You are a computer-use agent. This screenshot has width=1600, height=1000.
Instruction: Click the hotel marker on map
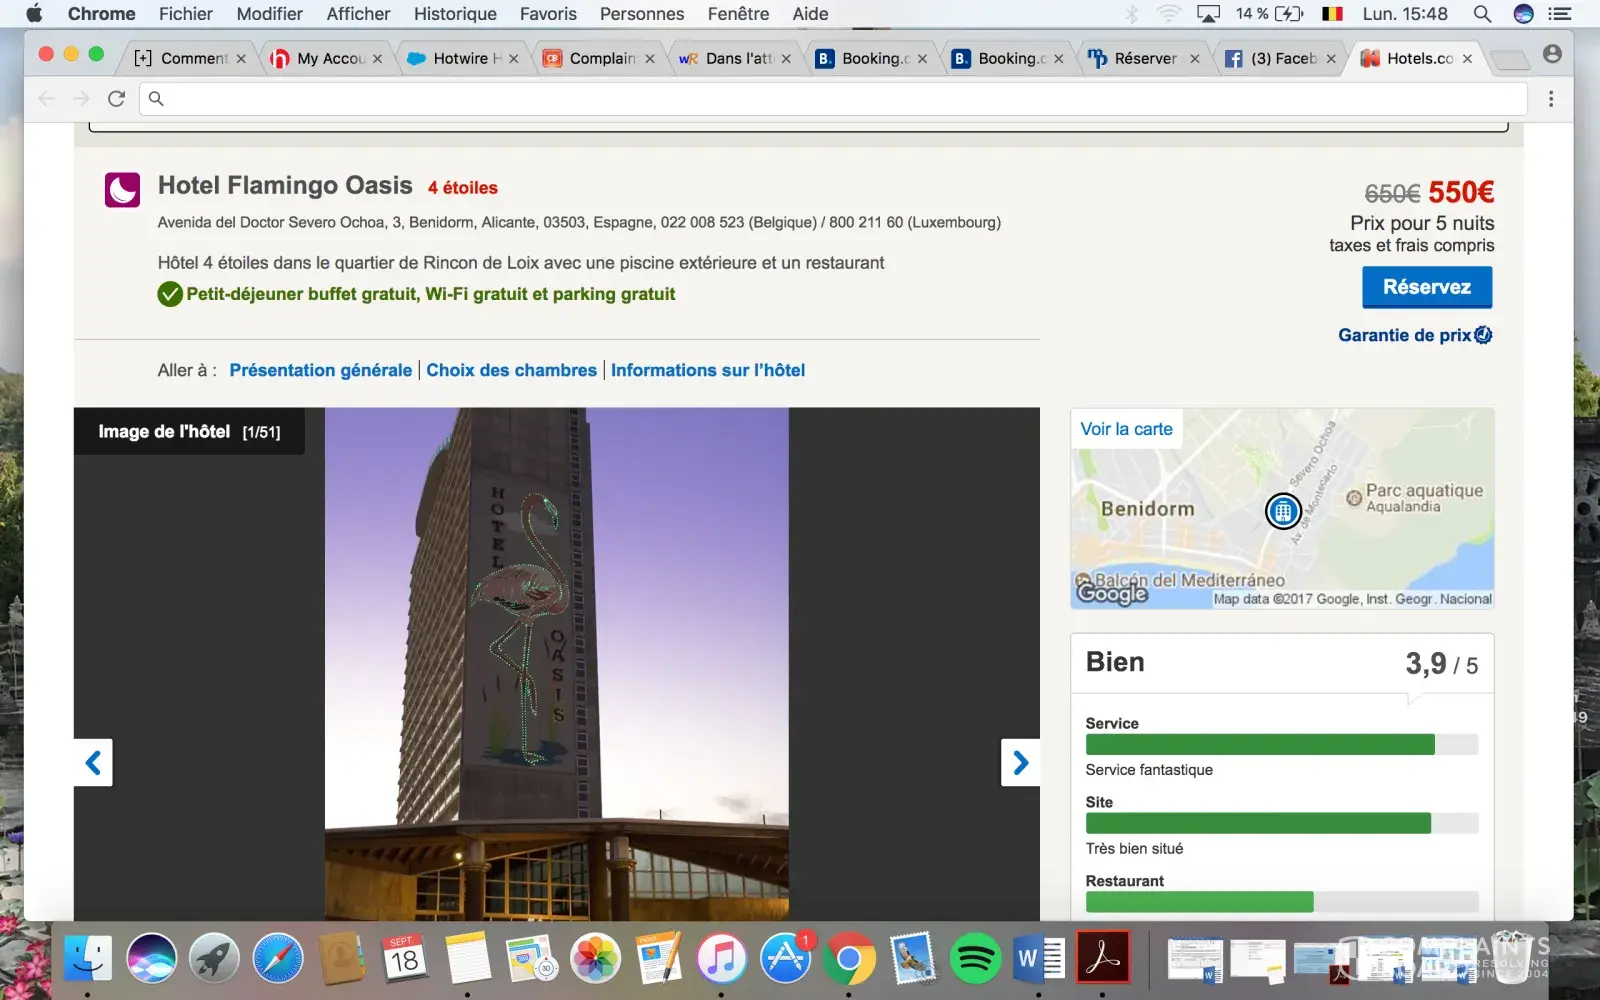point(1283,511)
